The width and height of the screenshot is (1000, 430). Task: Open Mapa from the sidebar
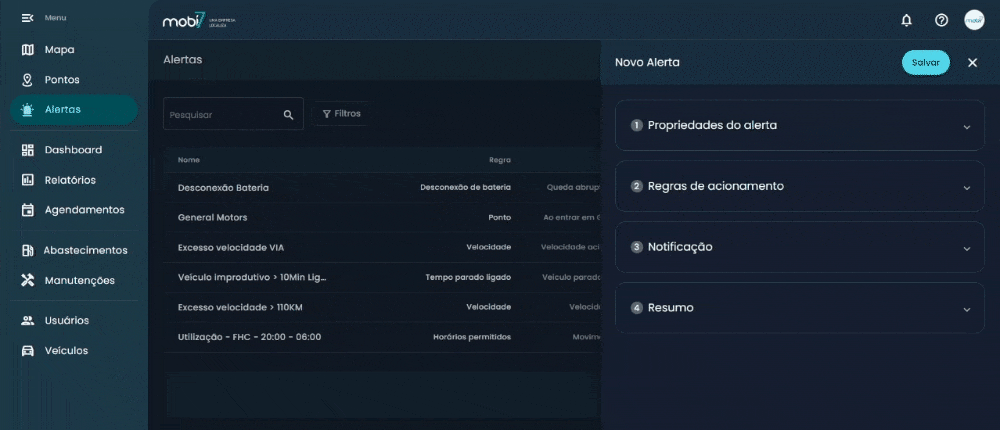[59, 50]
